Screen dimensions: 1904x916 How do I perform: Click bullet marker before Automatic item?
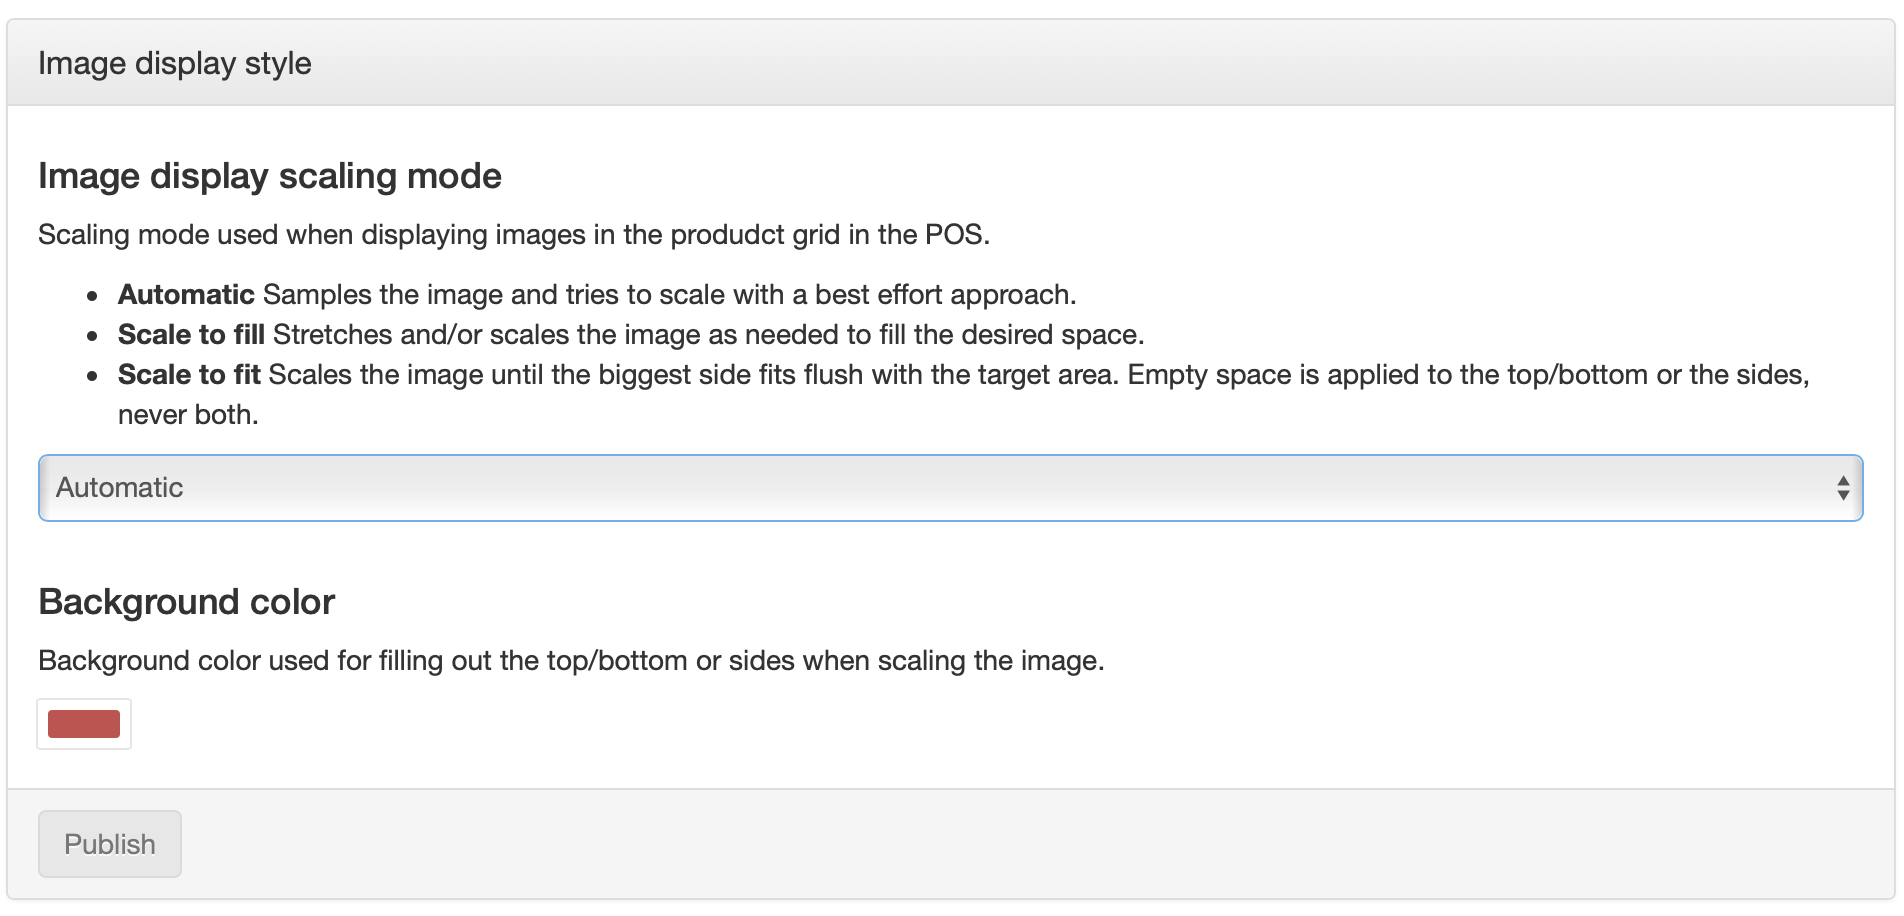93,297
